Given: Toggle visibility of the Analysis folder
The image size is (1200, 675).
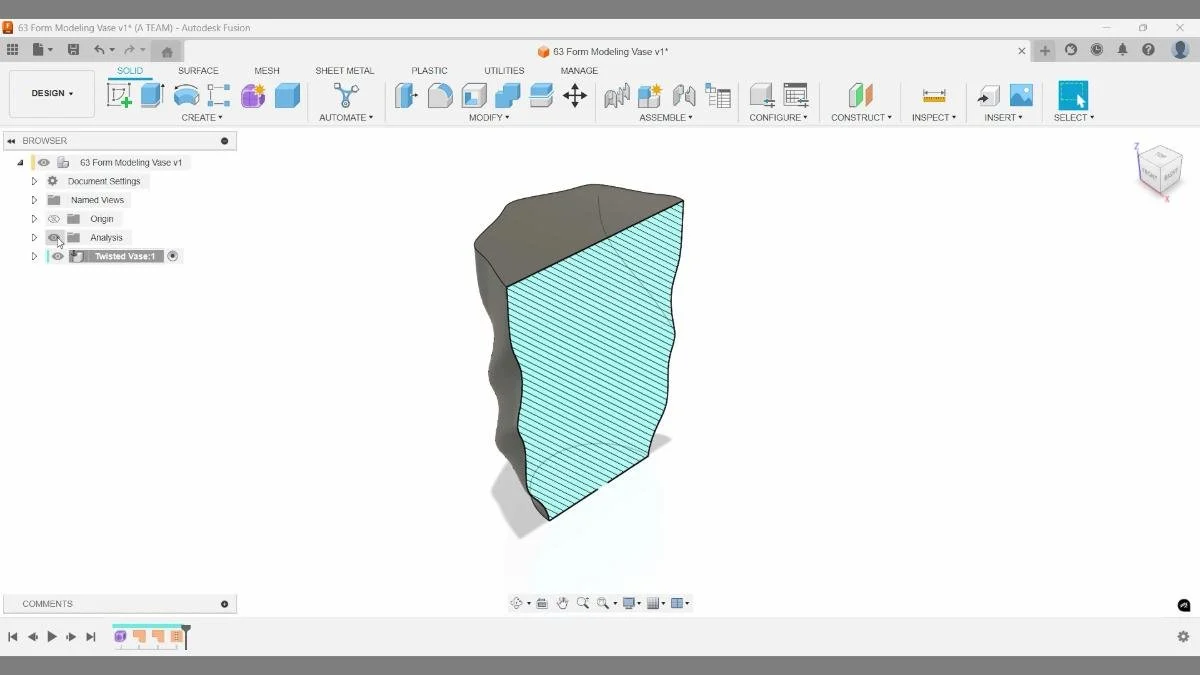Looking at the screenshot, I should point(55,237).
